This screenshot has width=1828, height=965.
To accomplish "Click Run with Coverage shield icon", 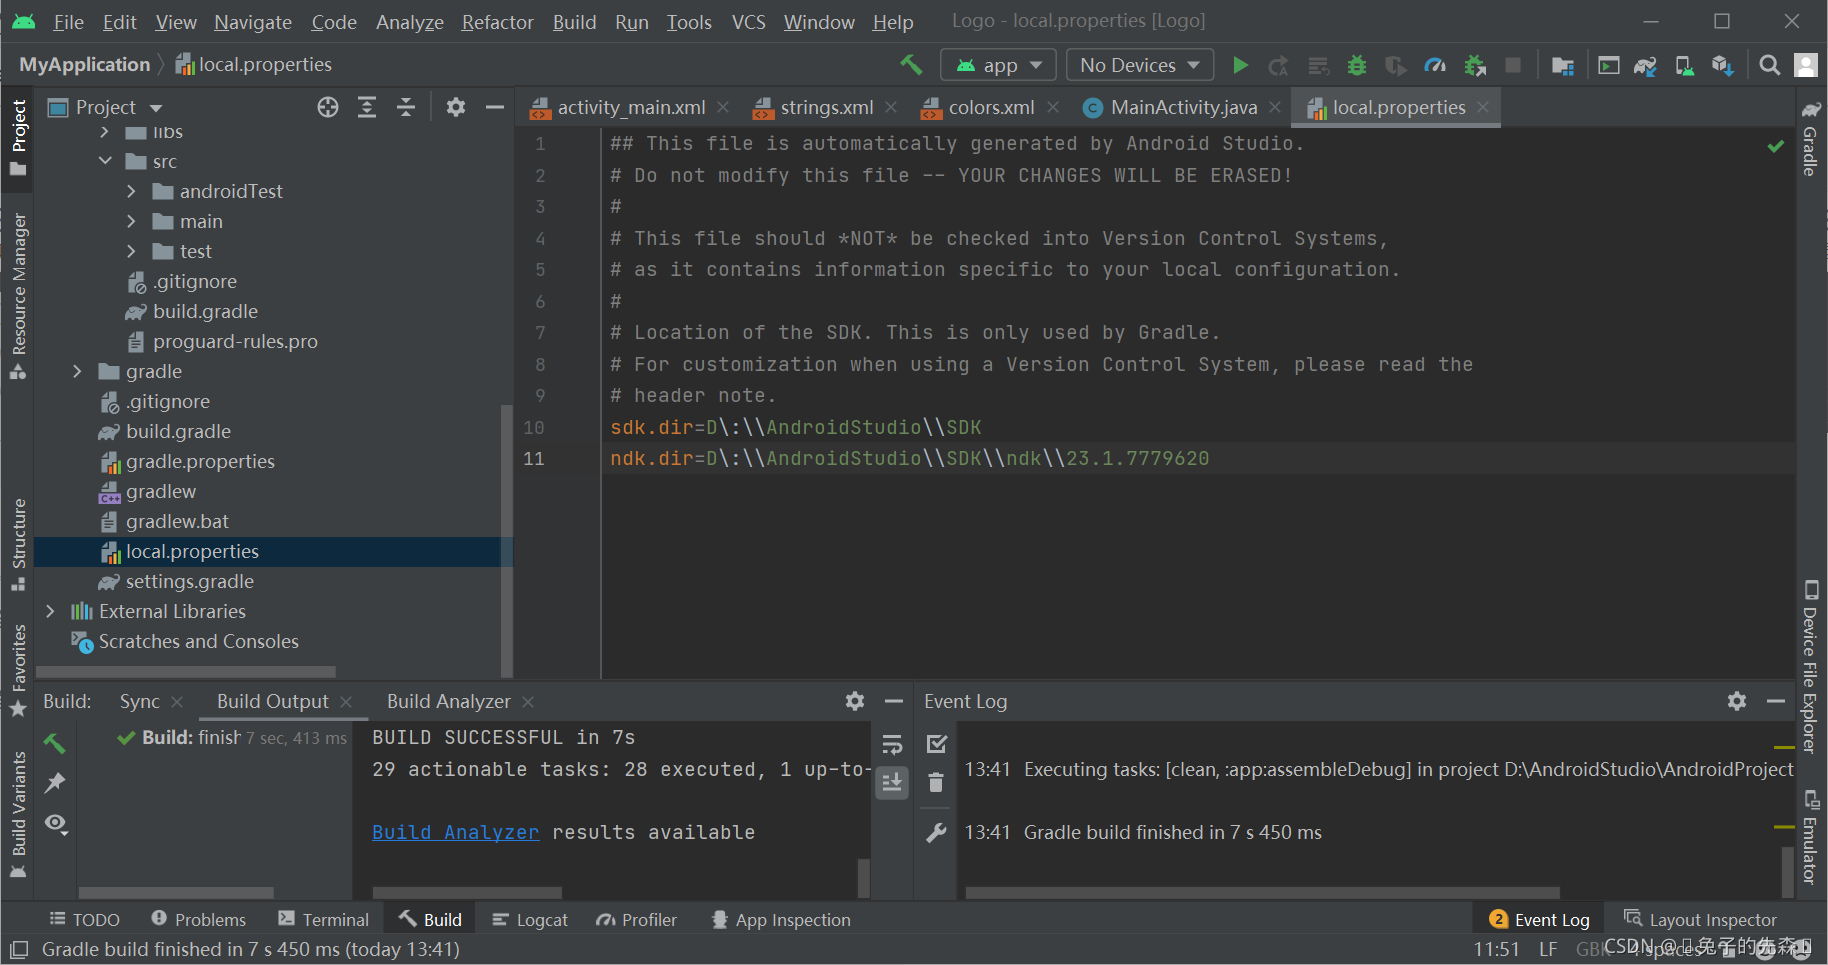I will click(1396, 65).
